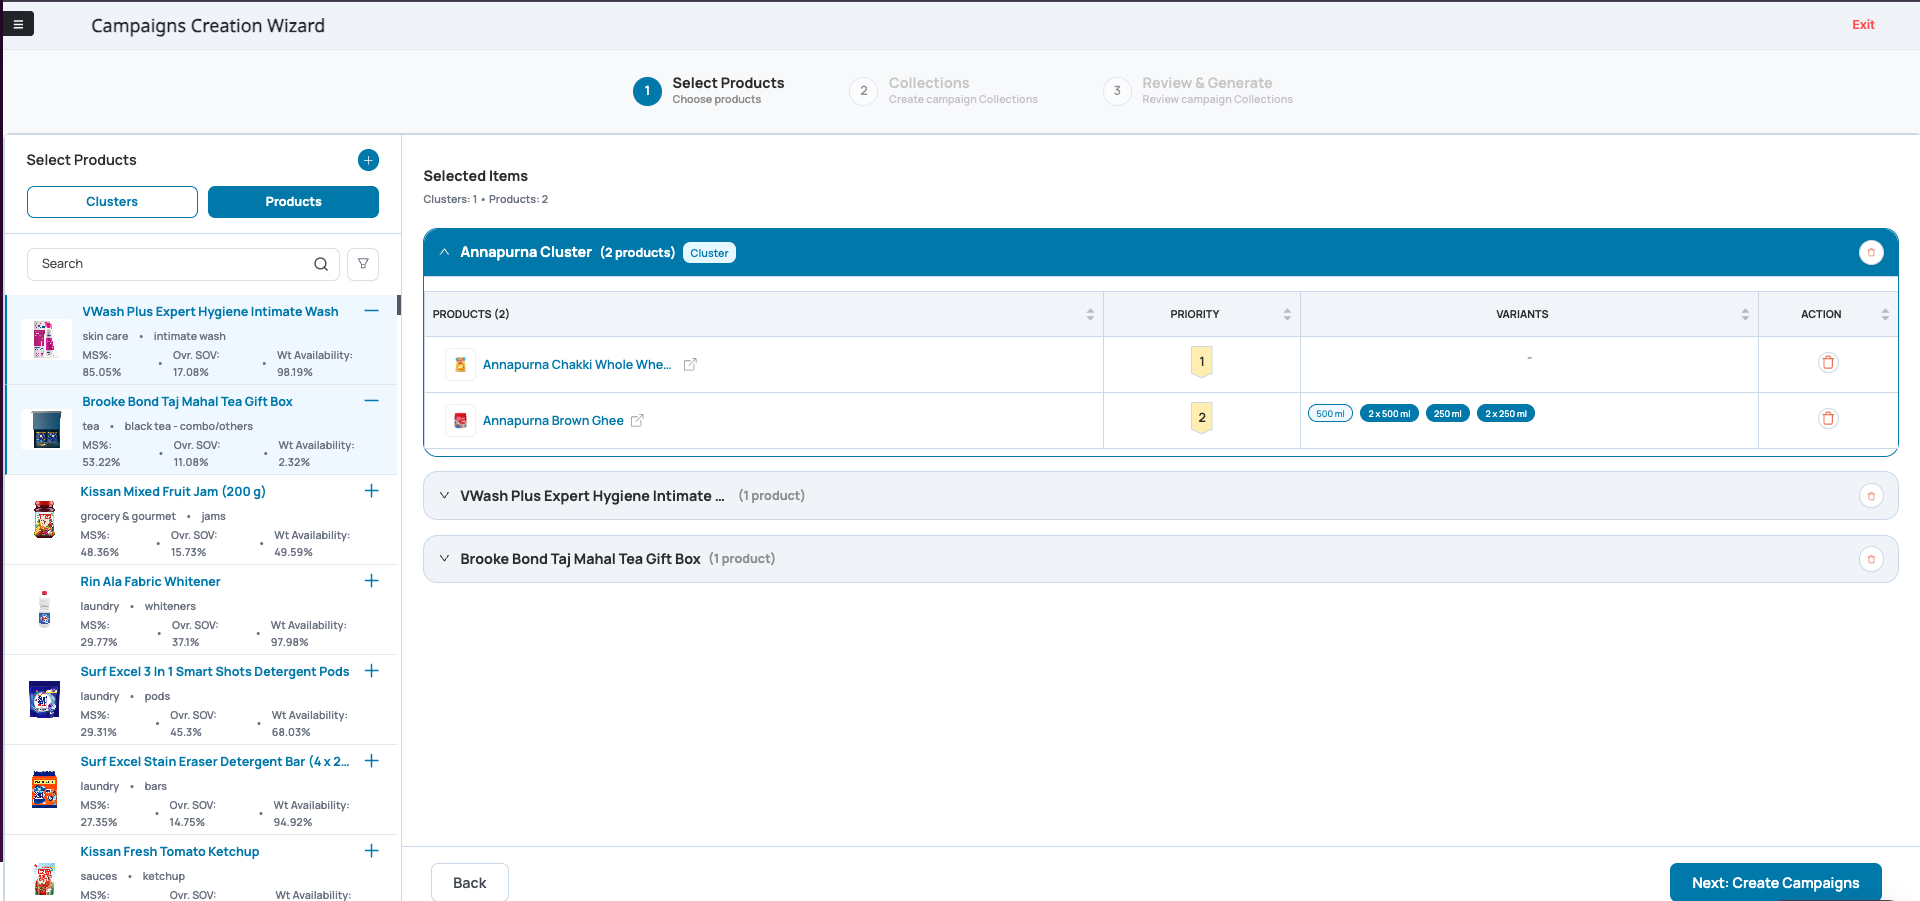The height and width of the screenshot is (901, 1920).
Task: Open the Annapurna Brown Ghee product link
Action: click(x=553, y=421)
